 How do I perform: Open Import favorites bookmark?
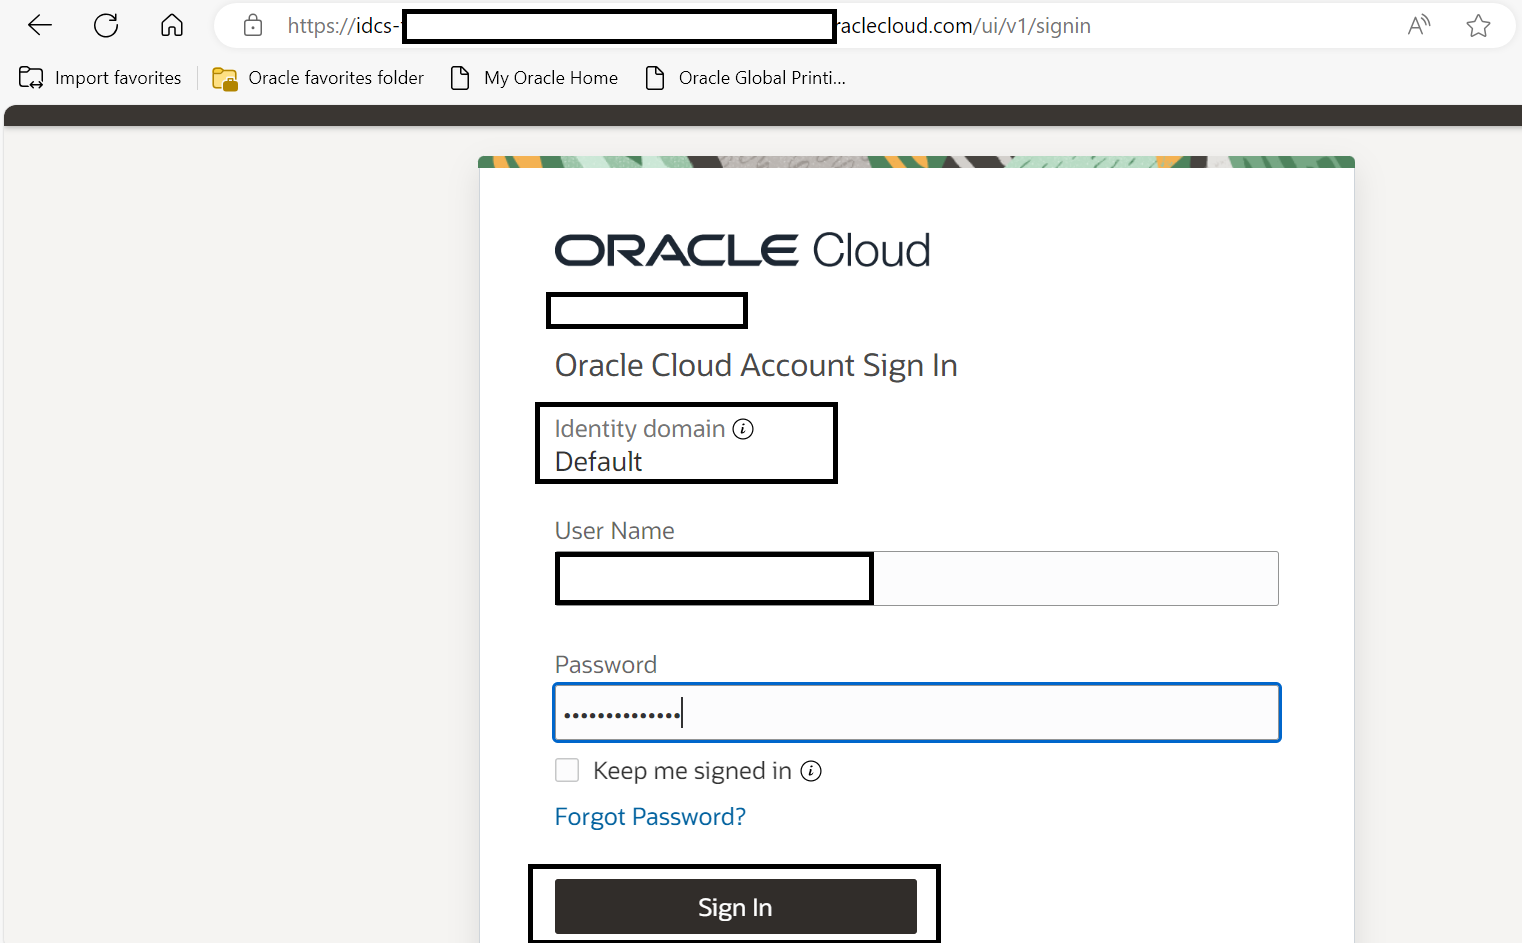coord(100,78)
